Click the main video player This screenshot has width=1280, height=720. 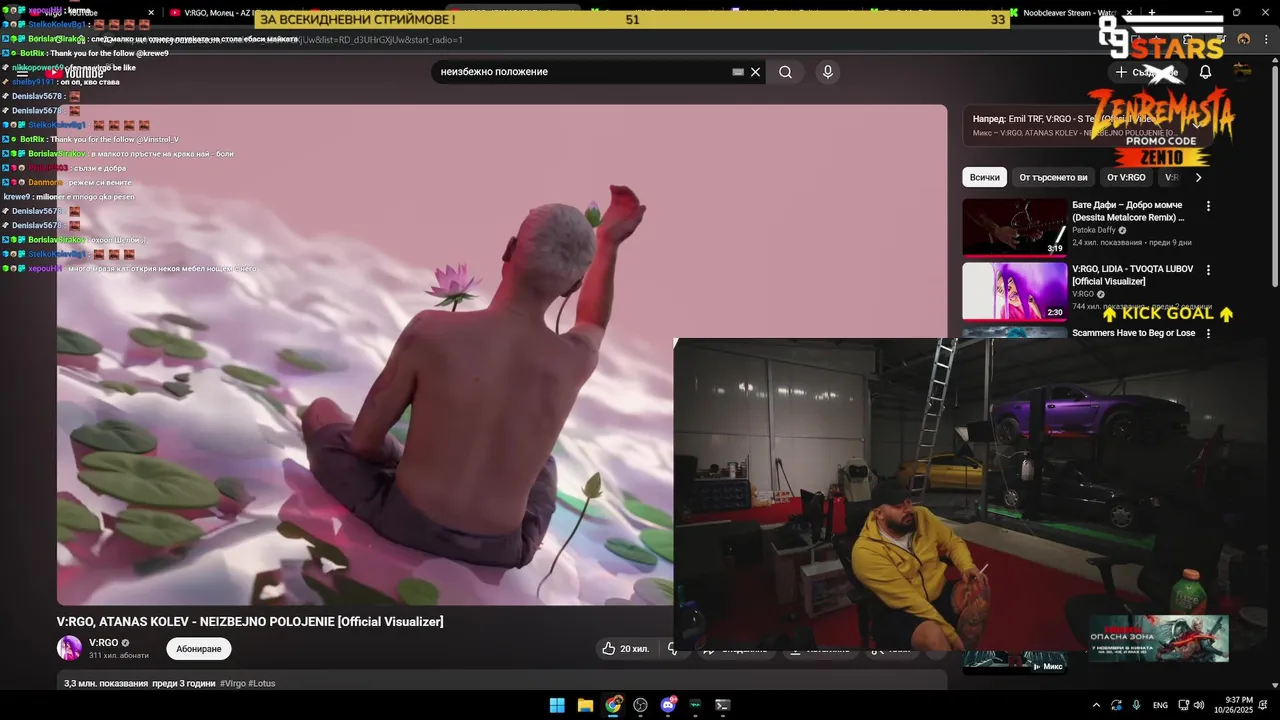(502, 354)
